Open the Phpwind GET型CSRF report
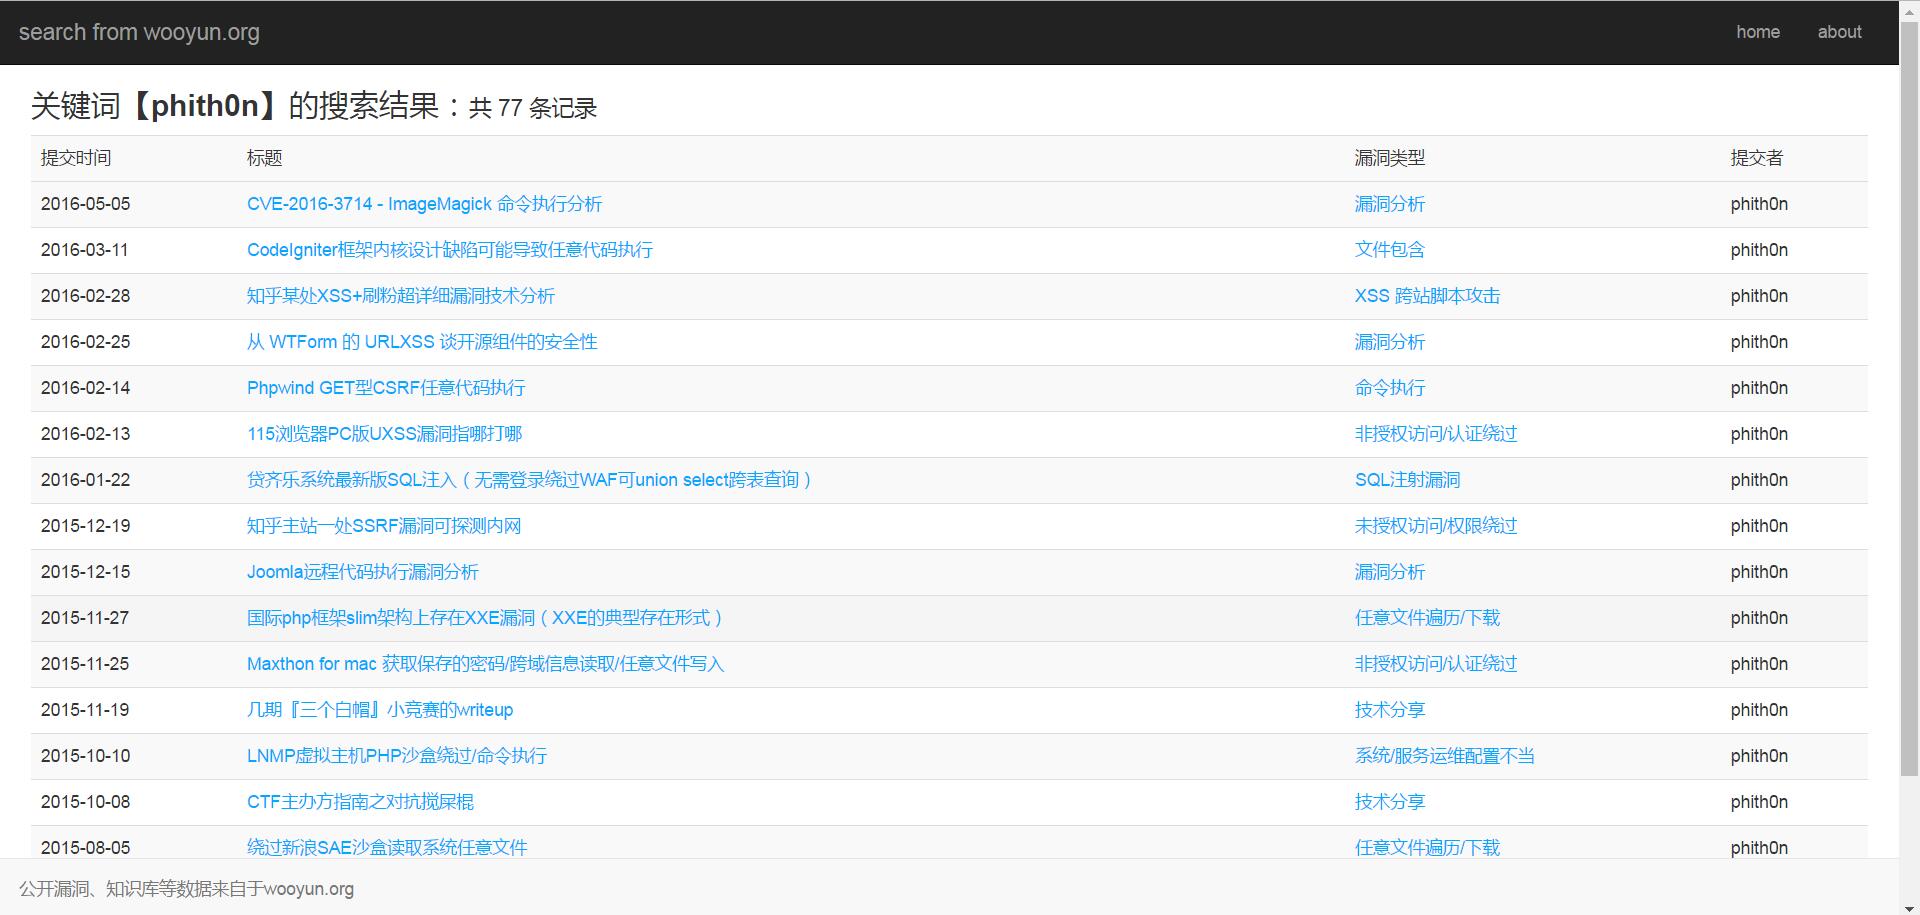The width and height of the screenshot is (1920, 915). 385,388
